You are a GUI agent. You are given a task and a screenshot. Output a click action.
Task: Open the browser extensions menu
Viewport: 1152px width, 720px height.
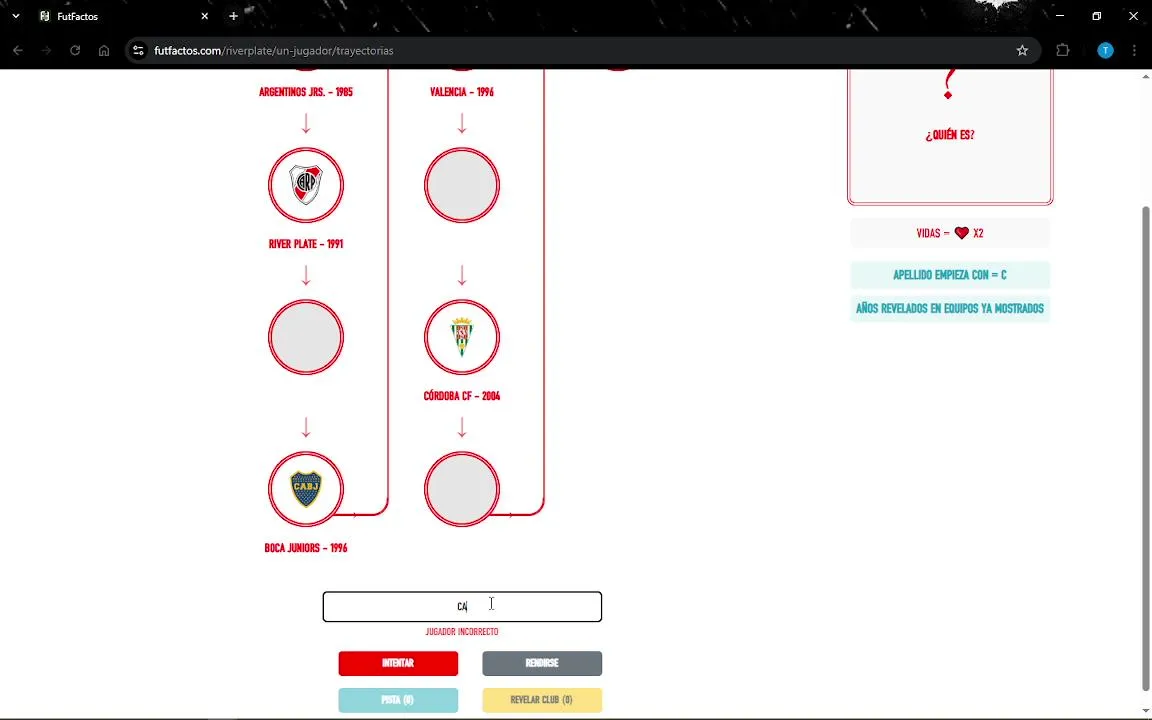point(1062,51)
